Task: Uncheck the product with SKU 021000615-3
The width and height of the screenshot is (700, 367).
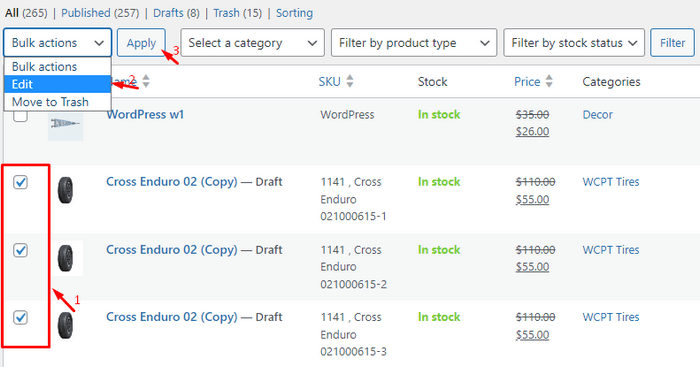Action: (20, 317)
